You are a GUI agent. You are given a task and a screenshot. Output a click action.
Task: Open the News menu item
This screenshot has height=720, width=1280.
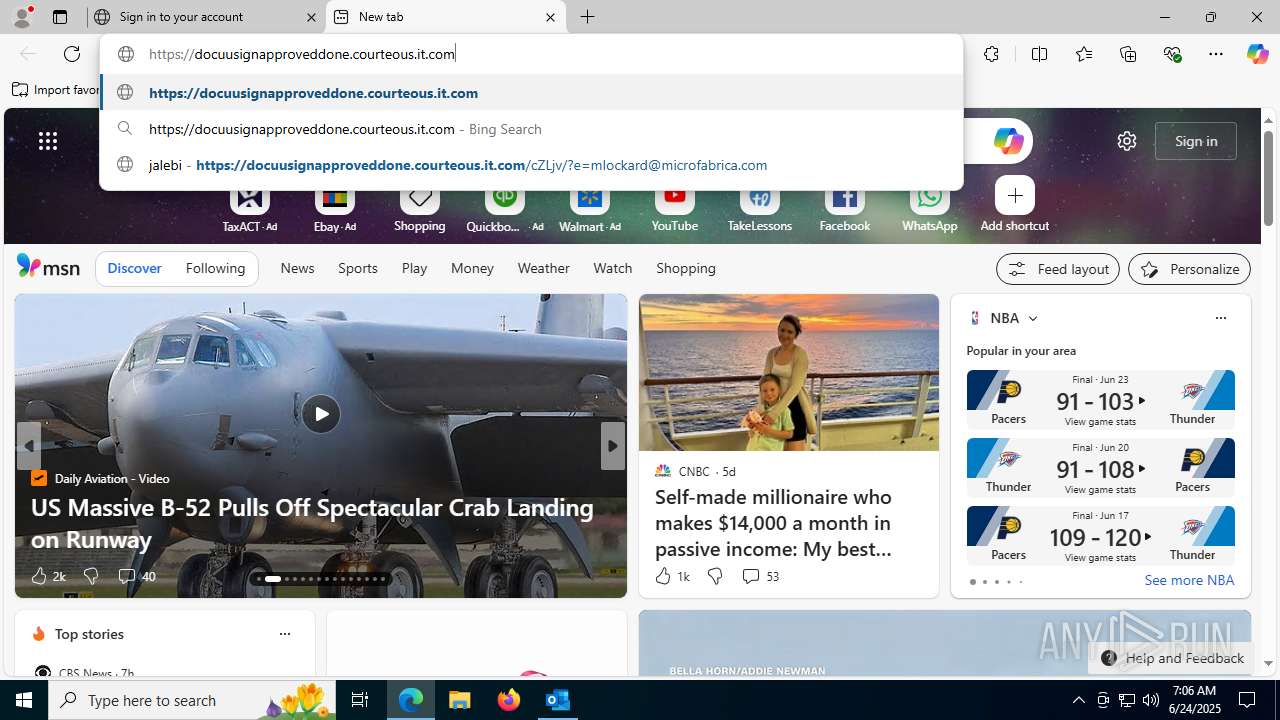(x=297, y=268)
